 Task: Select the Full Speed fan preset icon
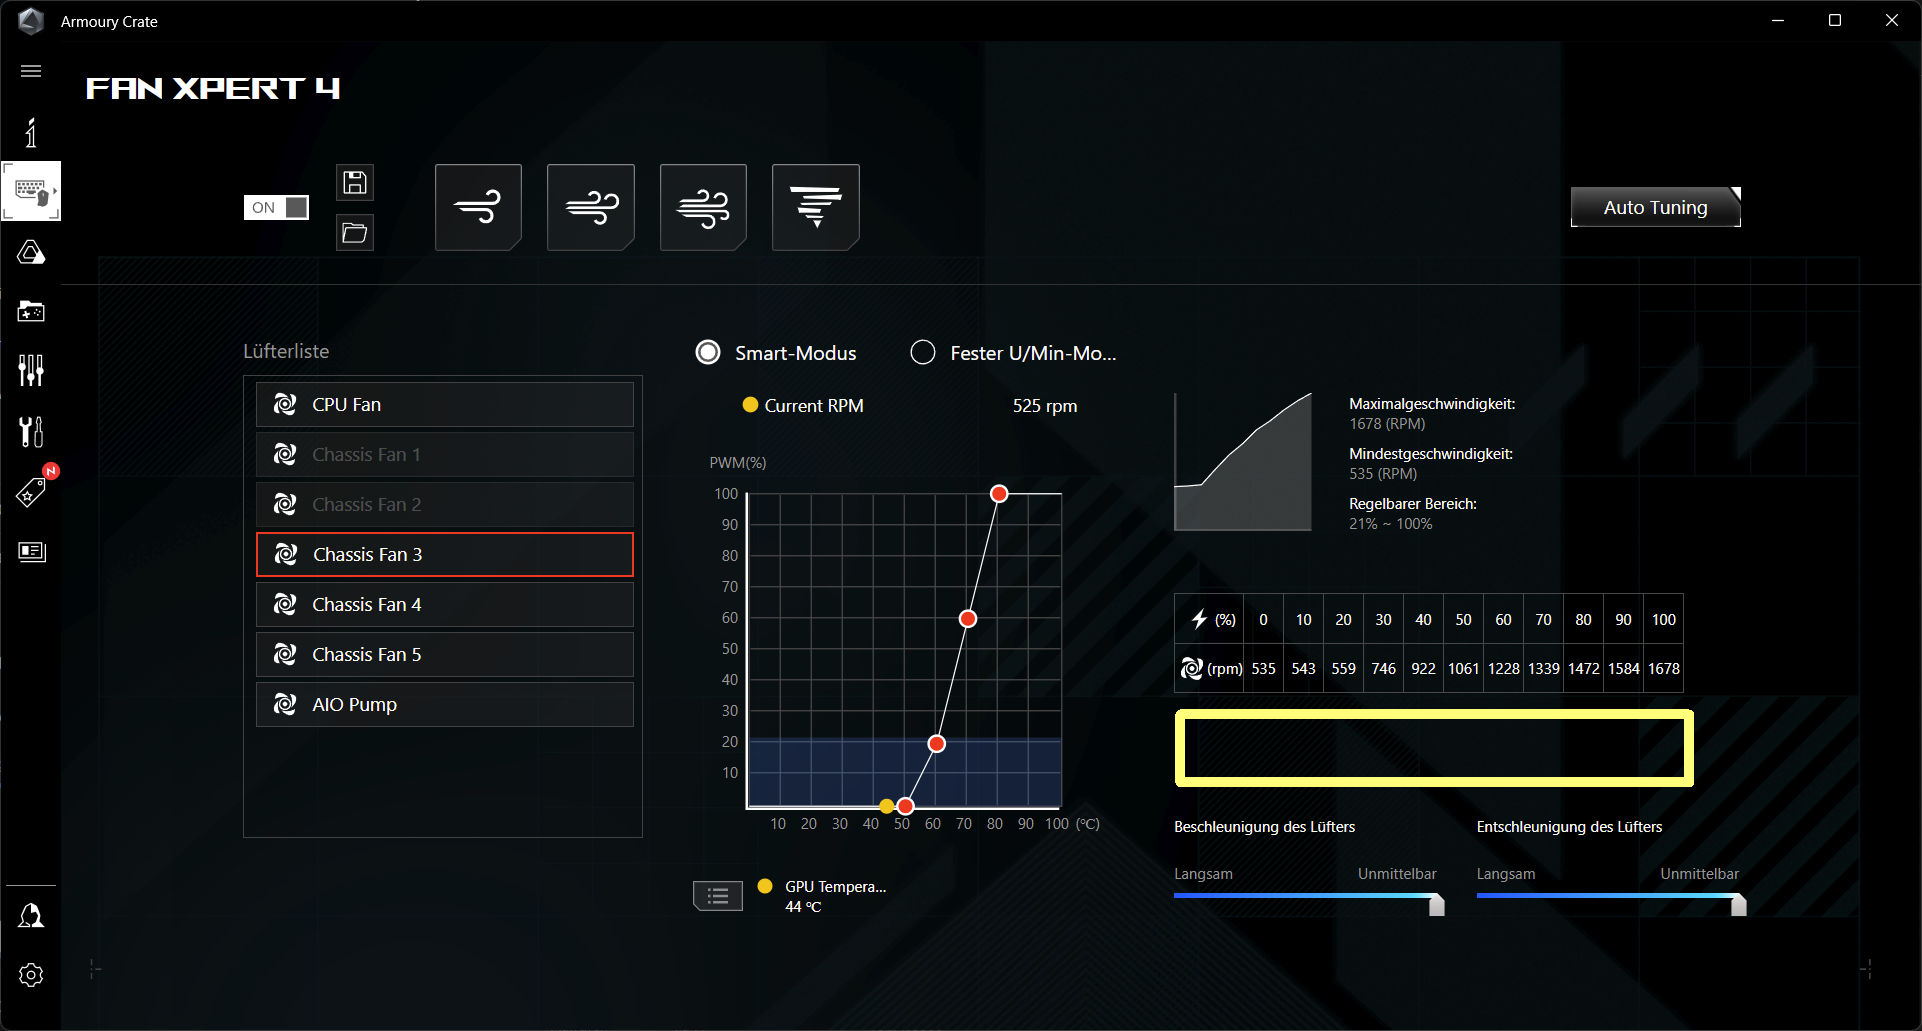pyautogui.click(x=816, y=207)
